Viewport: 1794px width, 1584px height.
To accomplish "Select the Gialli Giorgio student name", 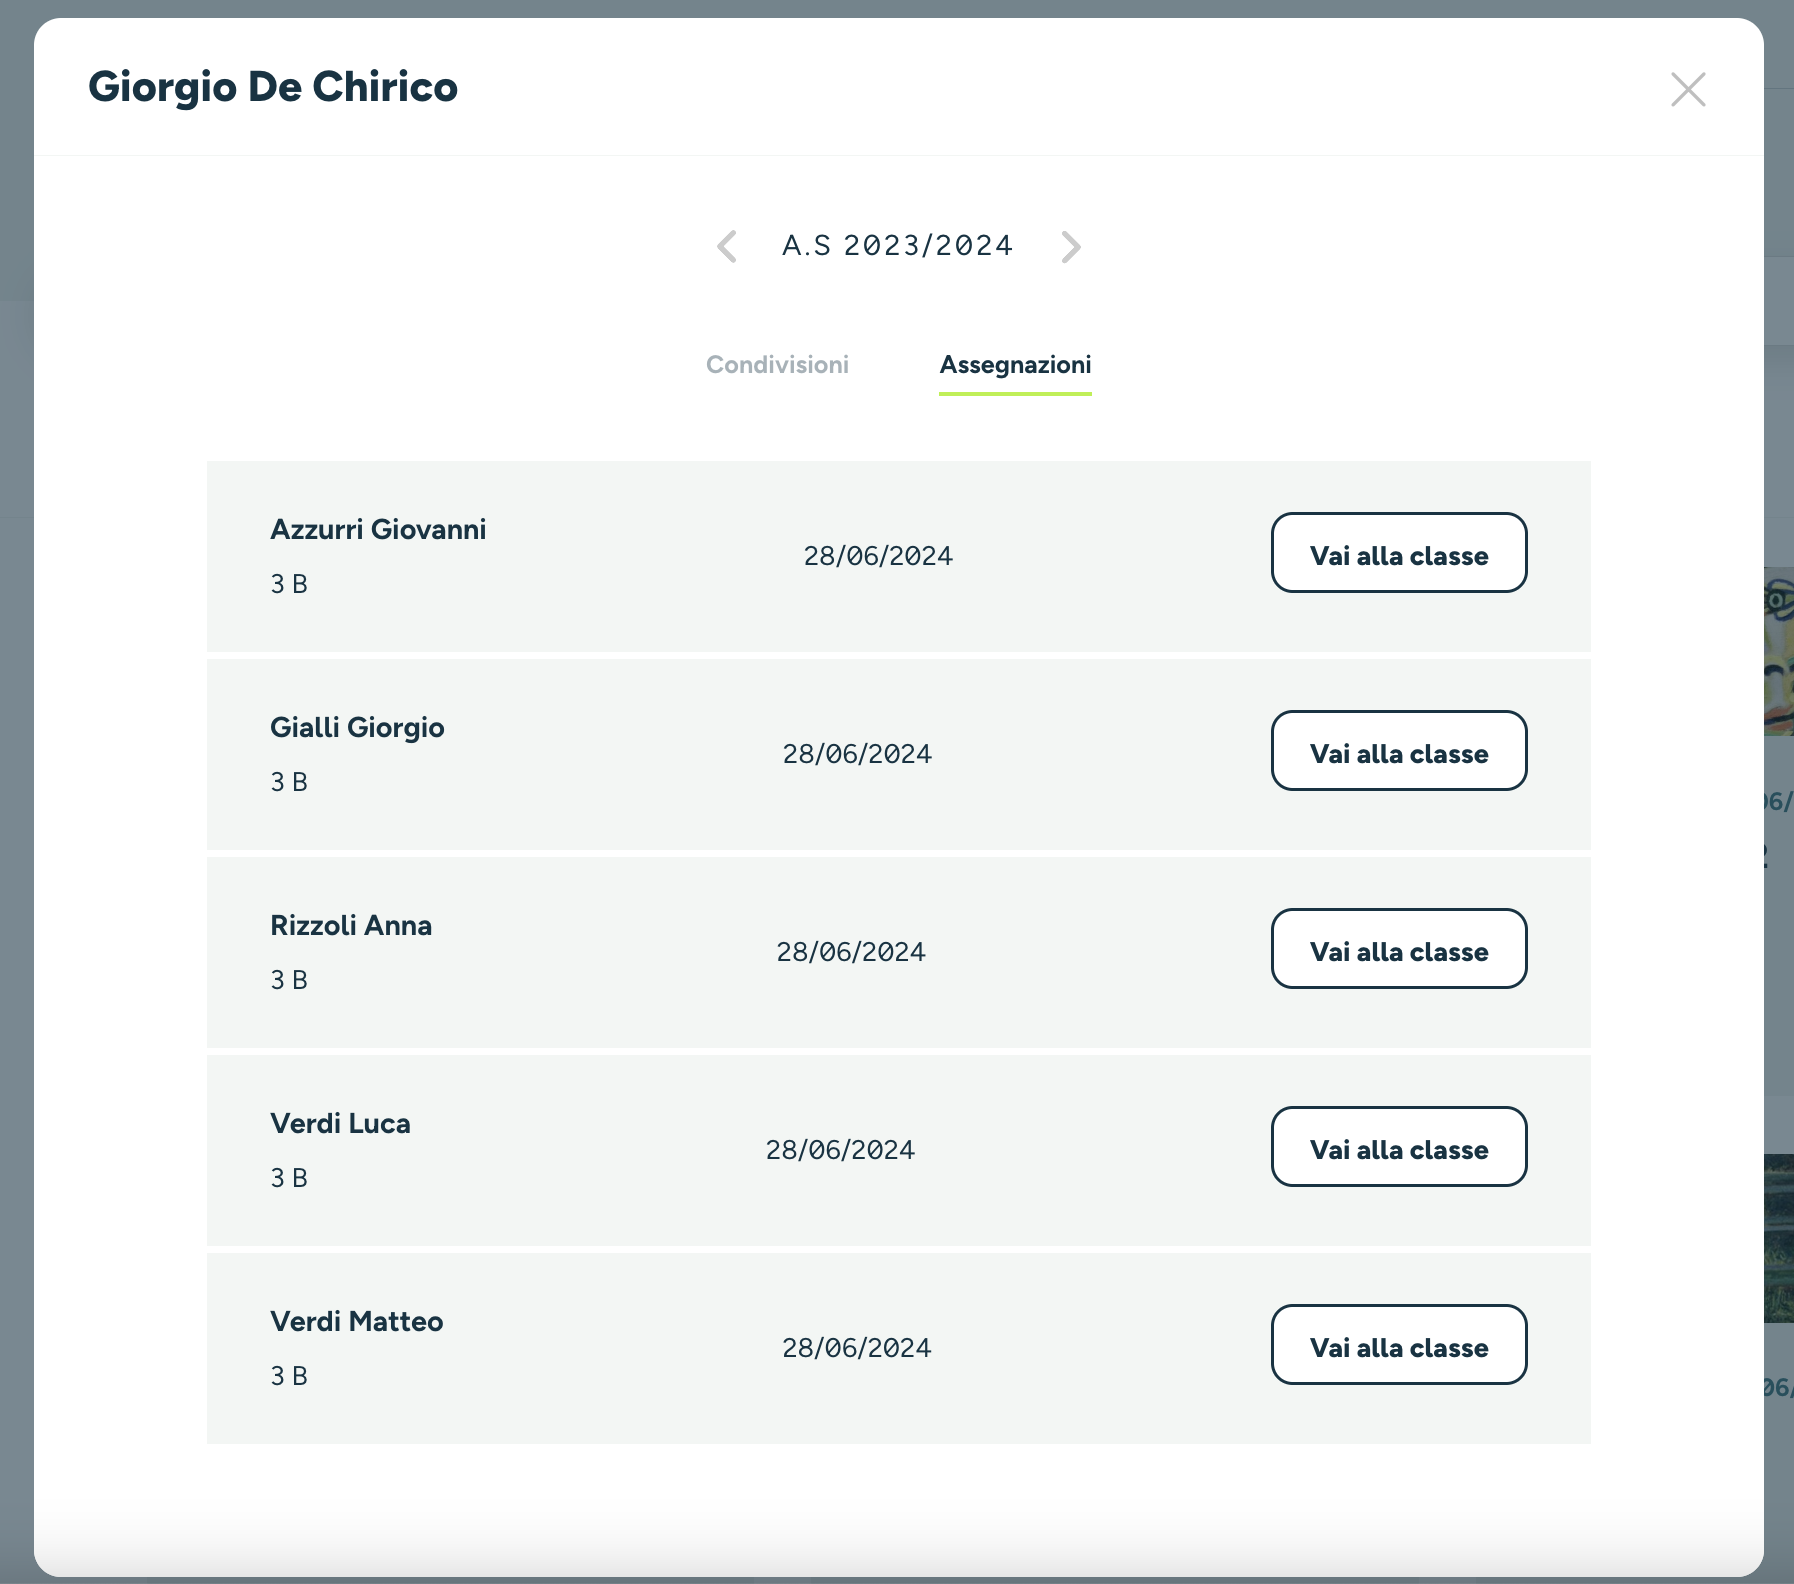I will point(357,728).
